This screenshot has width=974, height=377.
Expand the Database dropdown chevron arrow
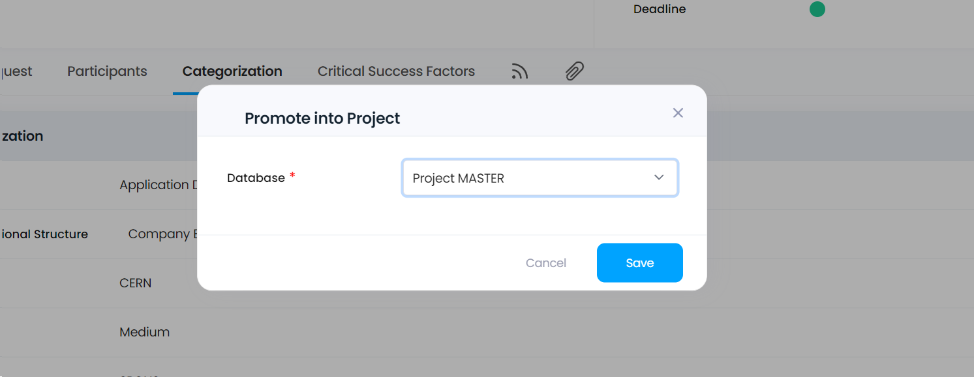tap(658, 178)
